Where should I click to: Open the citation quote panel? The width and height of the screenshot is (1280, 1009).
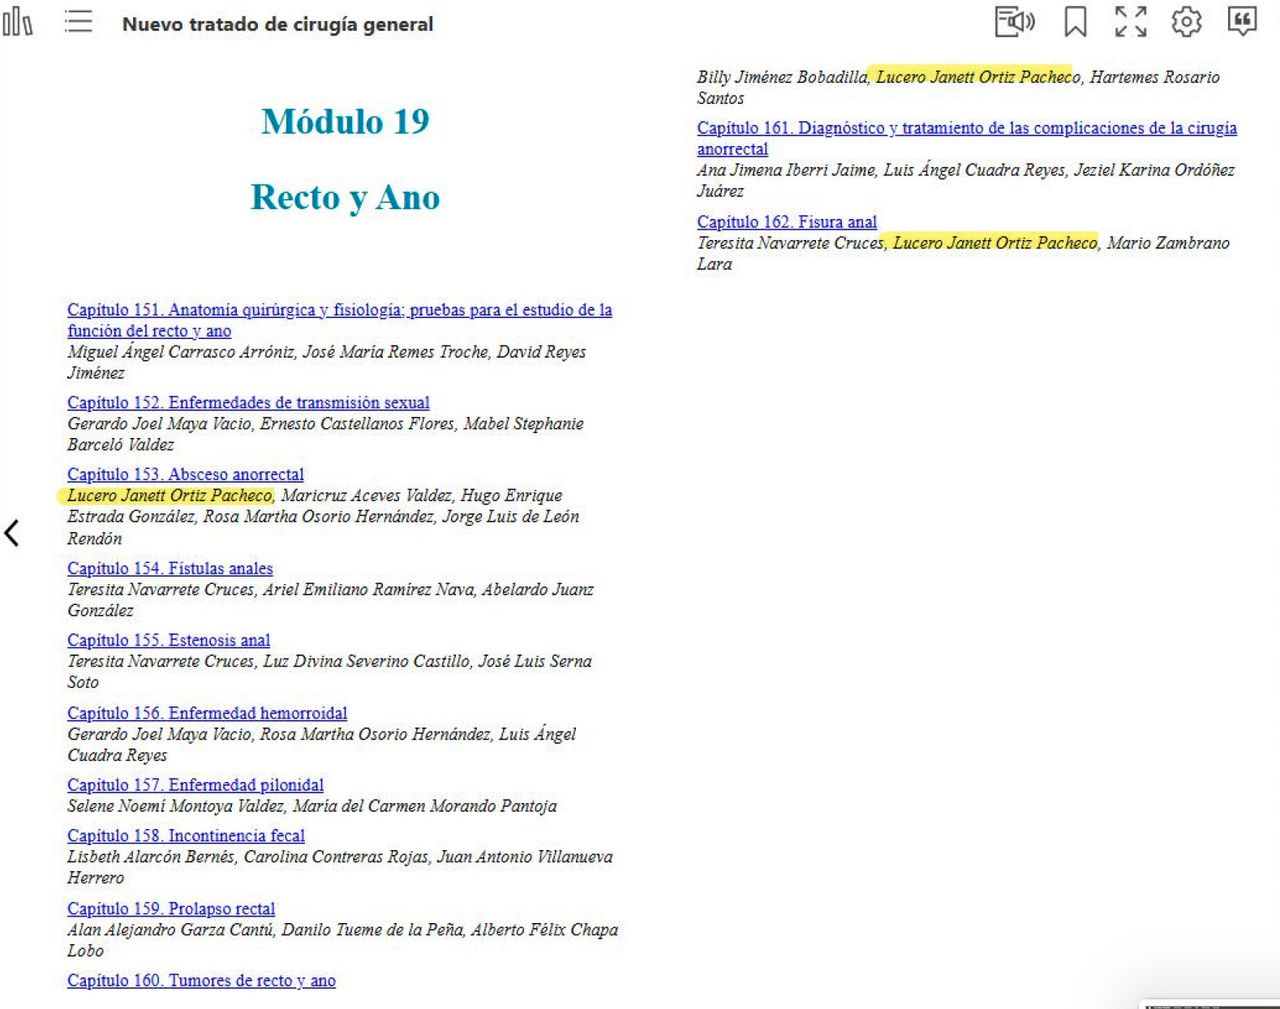click(x=1242, y=22)
